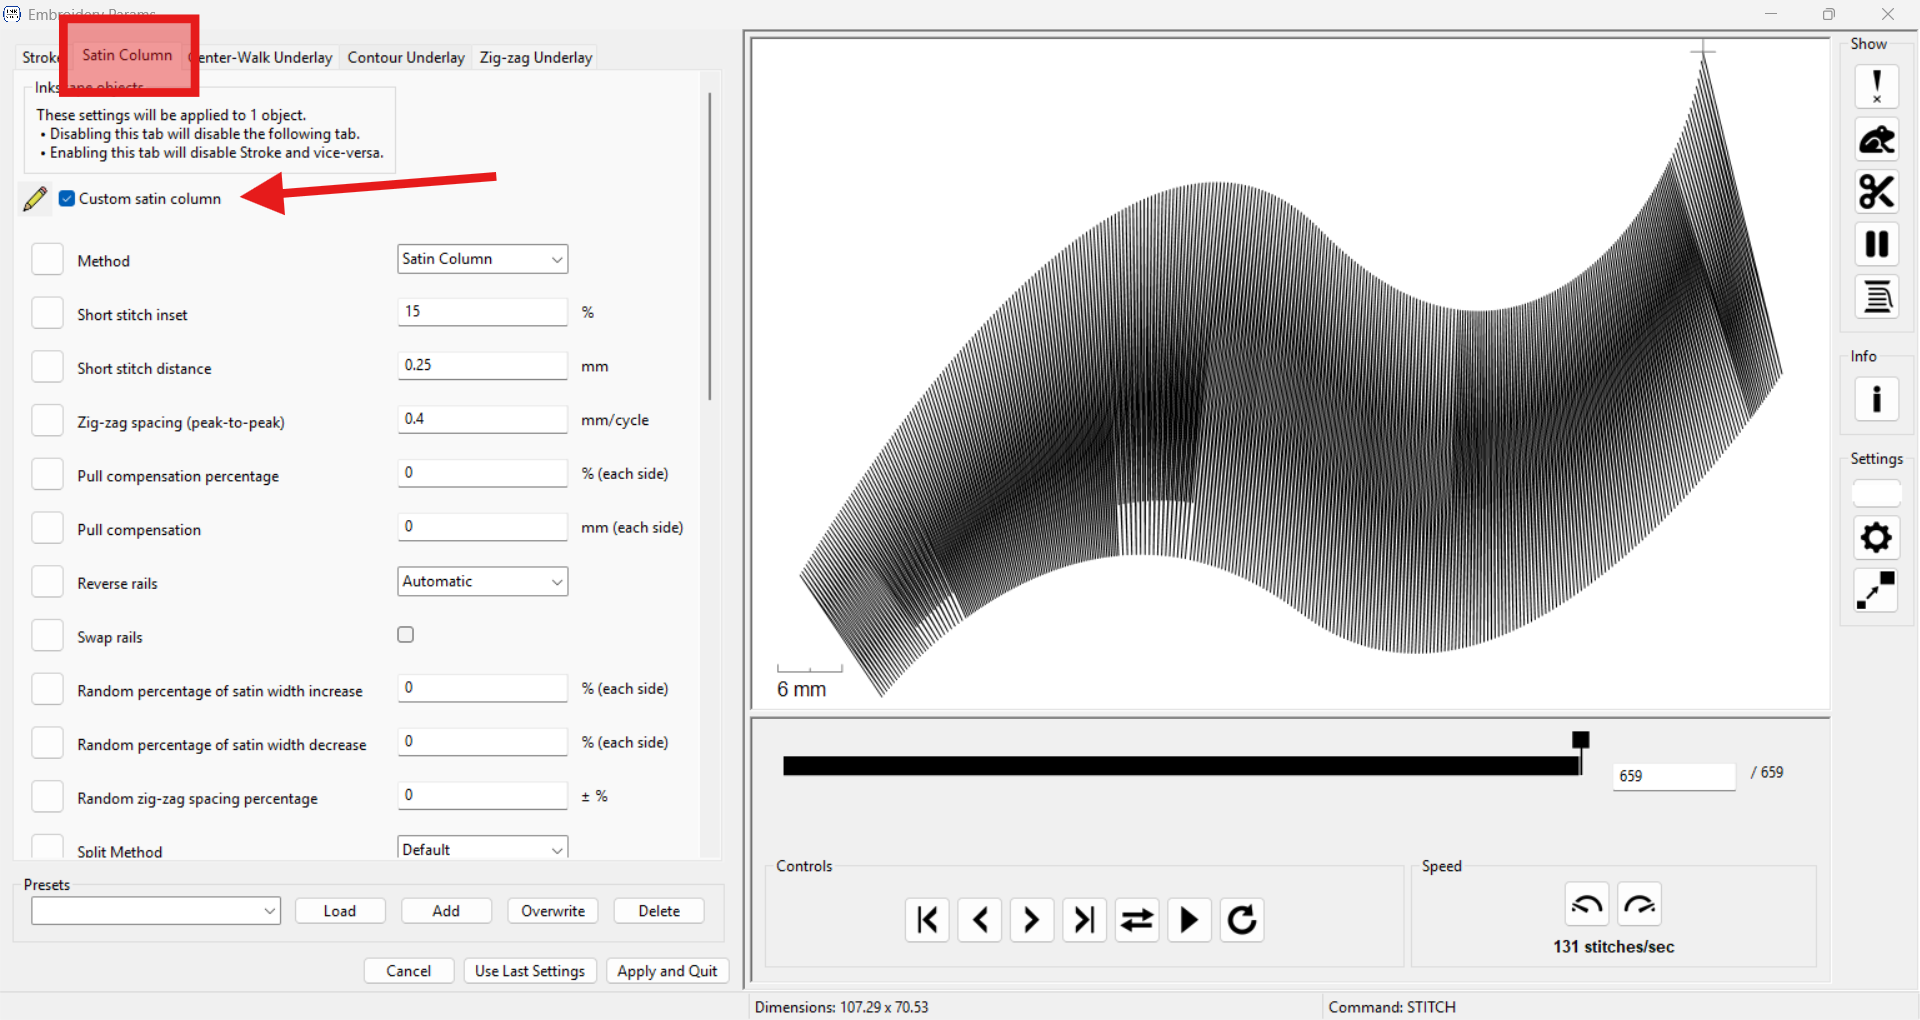This screenshot has width=1920, height=1020.
Task: Click Use Last Settings button
Action: pyautogui.click(x=530, y=971)
